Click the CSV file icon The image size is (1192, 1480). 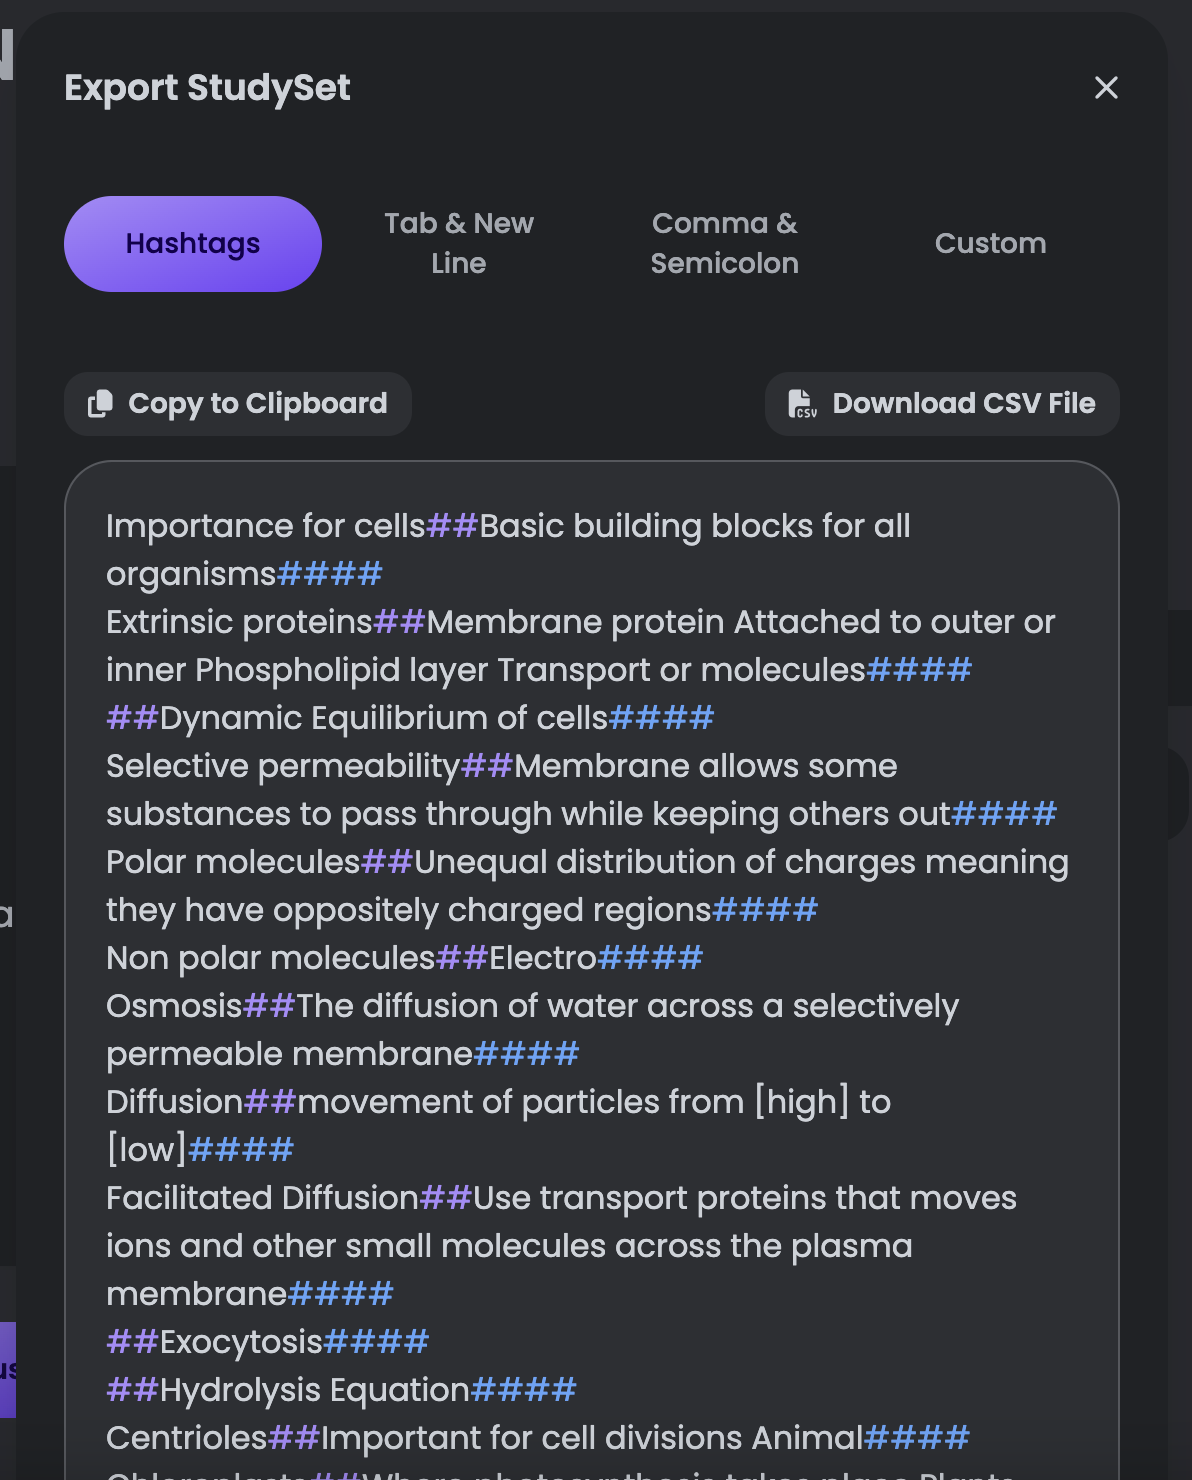click(802, 404)
